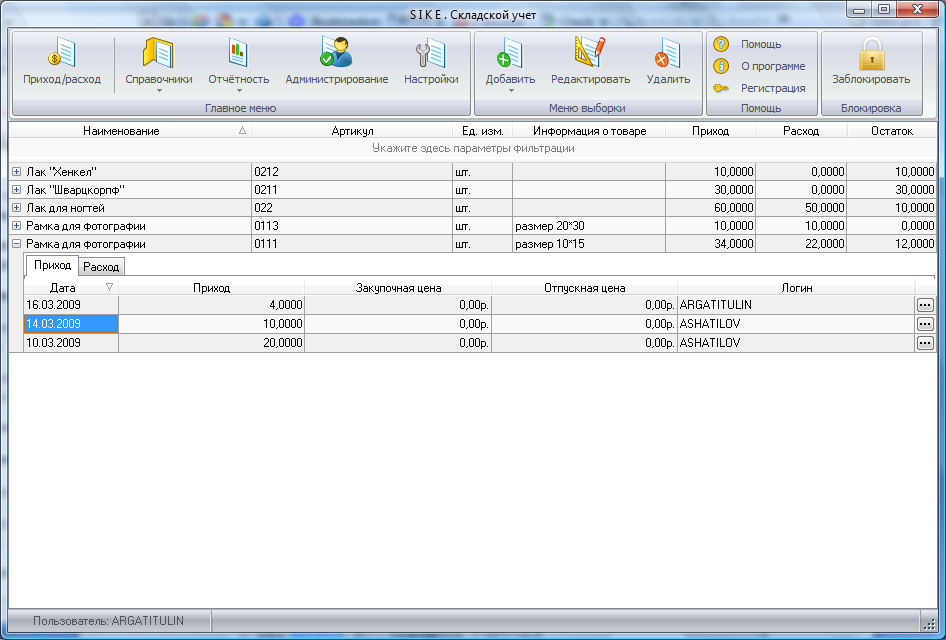This screenshot has width=946, height=640.
Task: Select the Приход tab
Action: [x=52, y=266]
